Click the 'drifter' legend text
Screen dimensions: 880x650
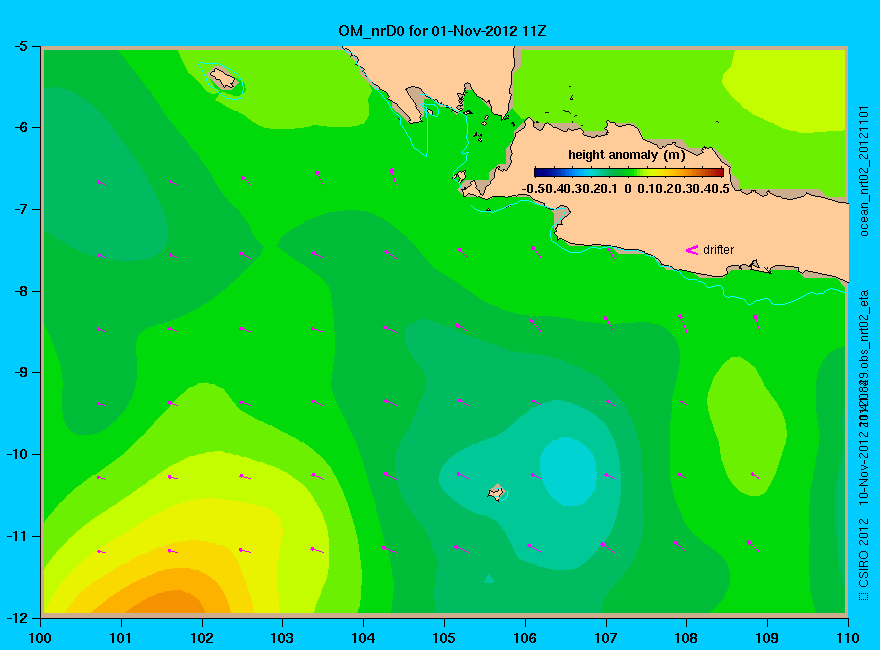718,250
